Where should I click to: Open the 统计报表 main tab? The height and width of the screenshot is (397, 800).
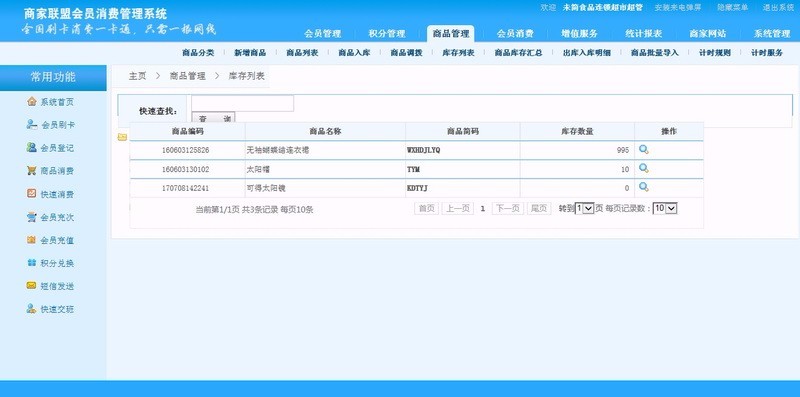643,34
